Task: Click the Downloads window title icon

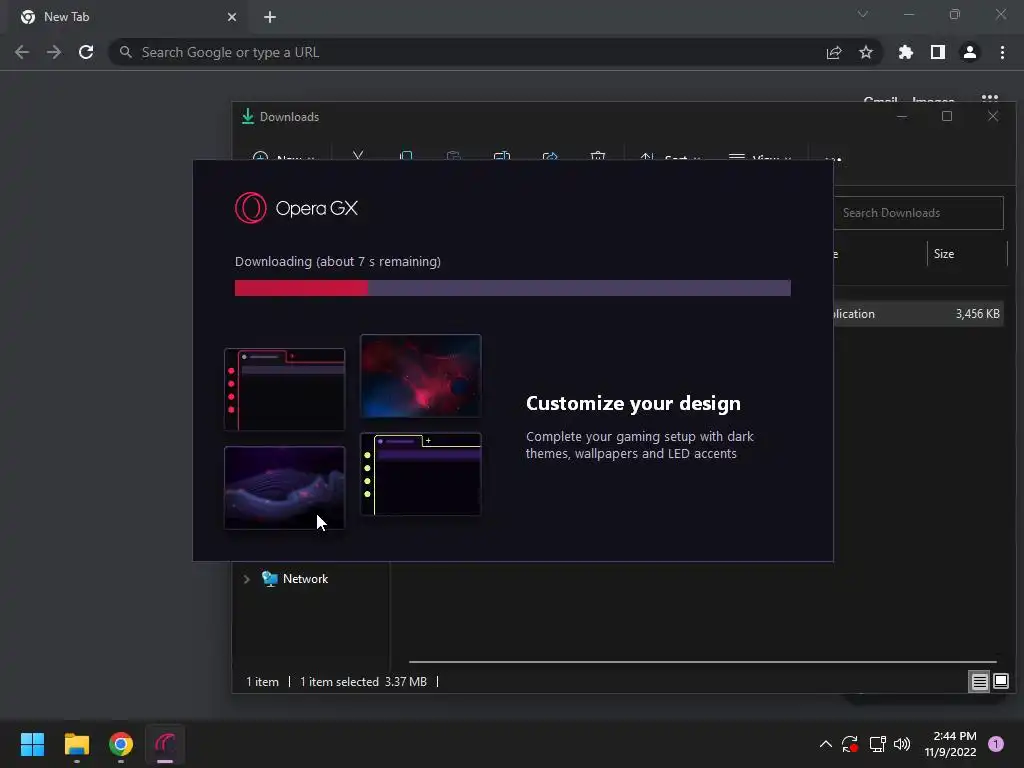Action: click(x=248, y=117)
